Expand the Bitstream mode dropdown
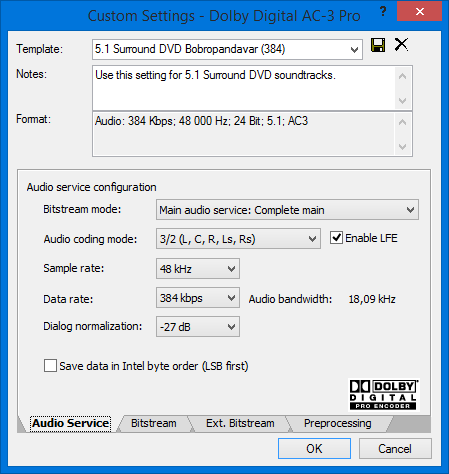The image size is (449, 474). (287, 210)
